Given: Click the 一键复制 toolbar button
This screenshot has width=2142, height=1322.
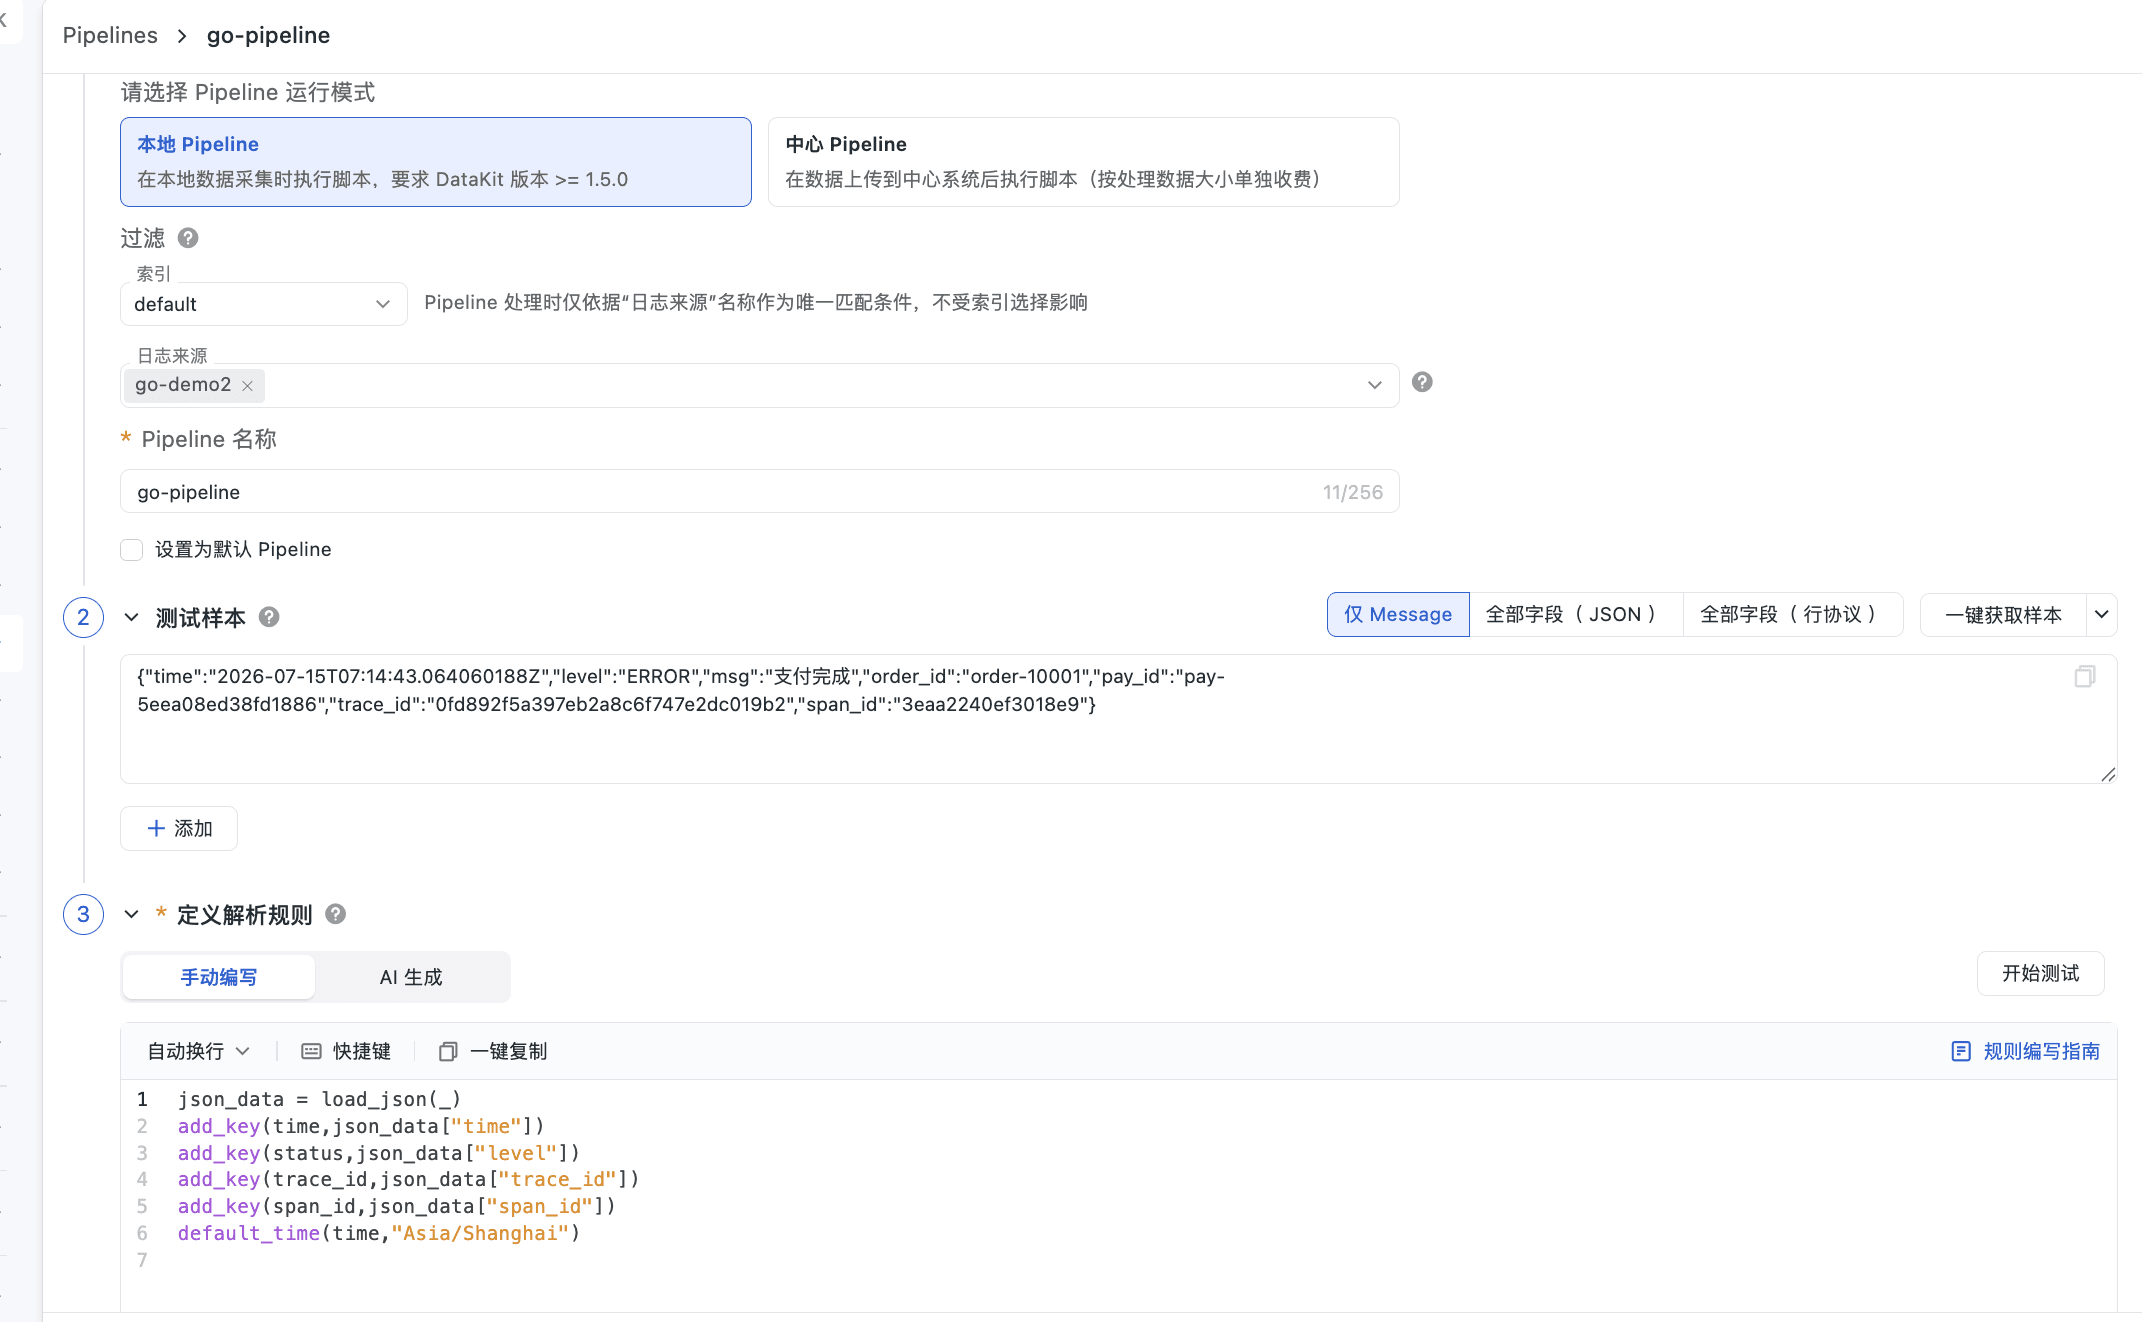Looking at the screenshot, I should (x=493, y=1051).
